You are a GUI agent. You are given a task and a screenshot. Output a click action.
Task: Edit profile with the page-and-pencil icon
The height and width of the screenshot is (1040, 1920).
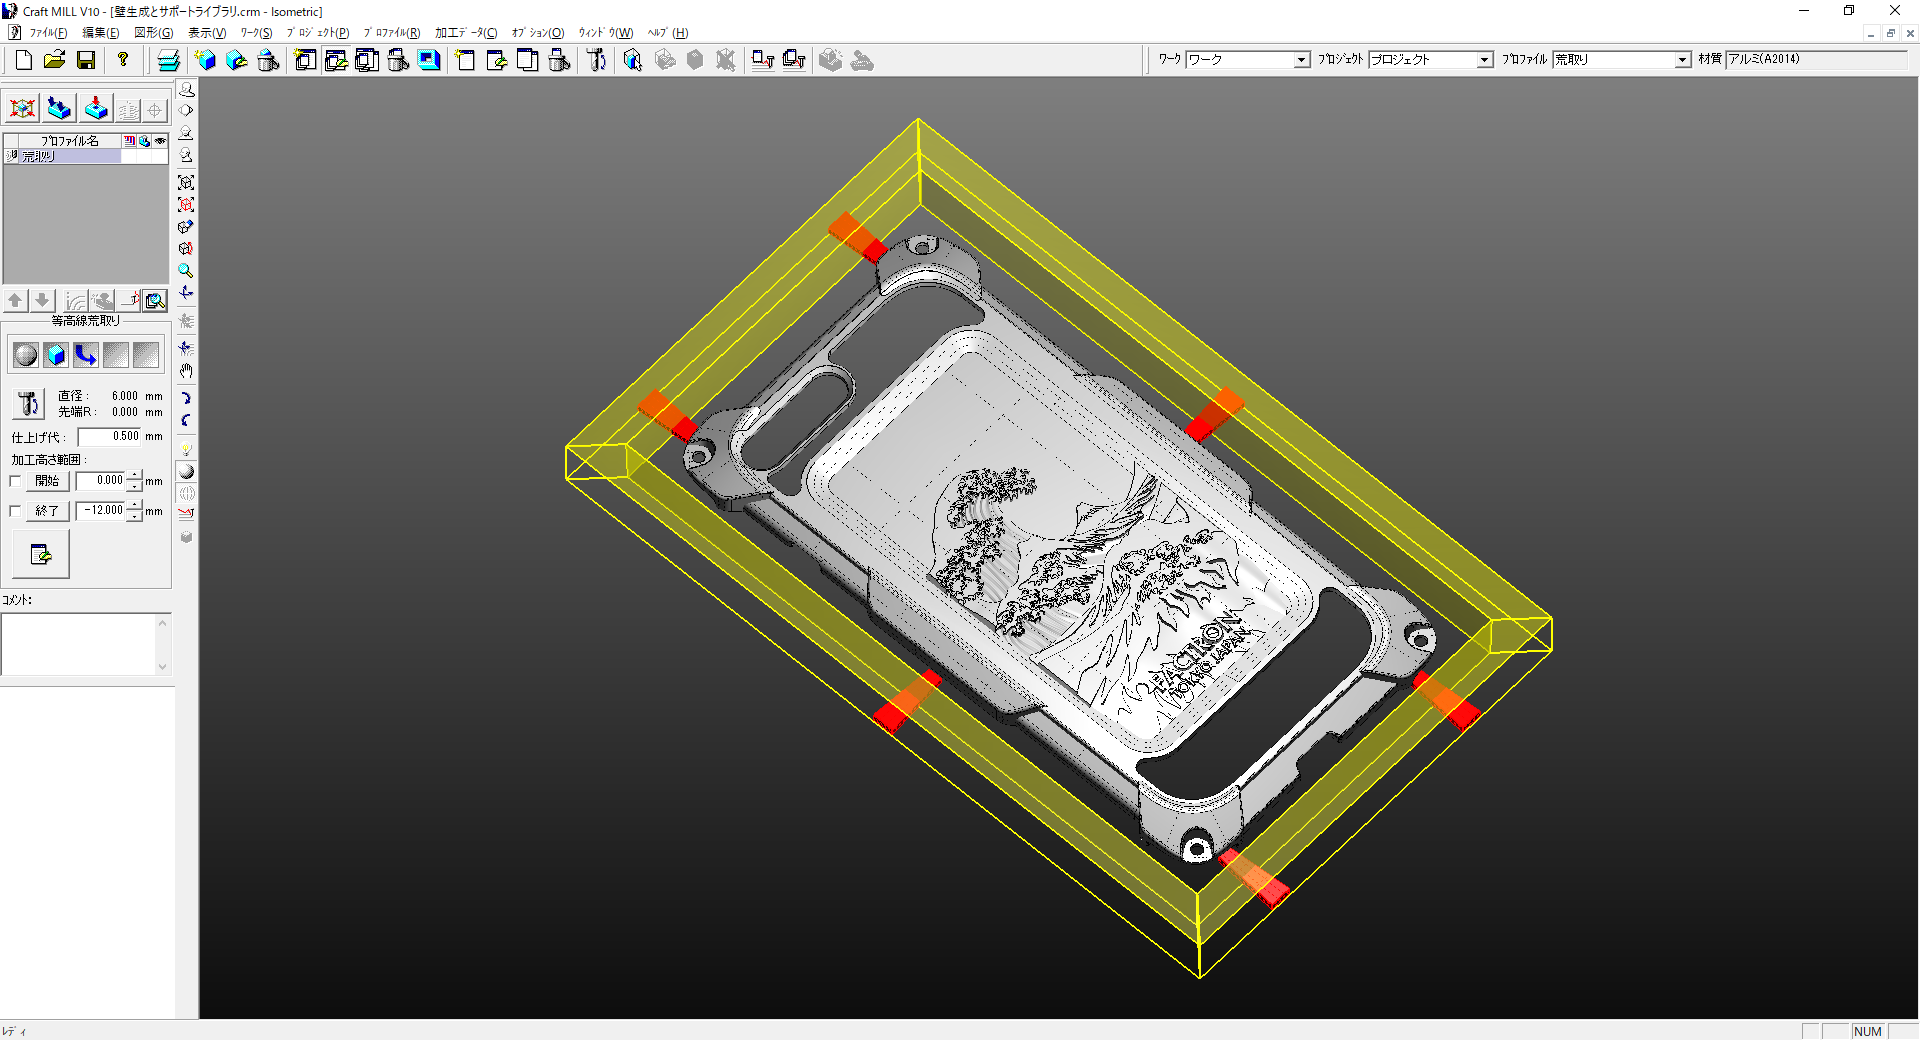pos(497,60)
